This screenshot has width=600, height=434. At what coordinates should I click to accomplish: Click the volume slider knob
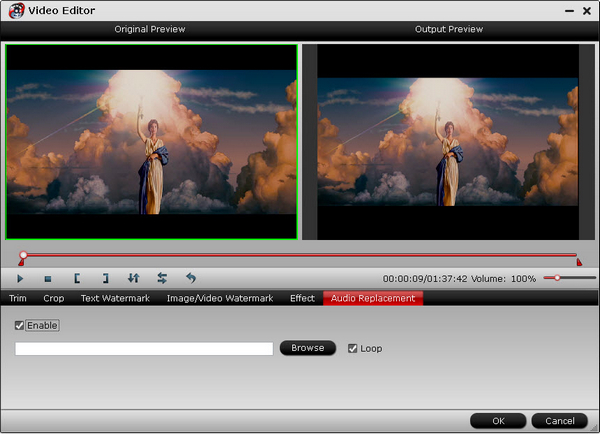tap(557, 278)
